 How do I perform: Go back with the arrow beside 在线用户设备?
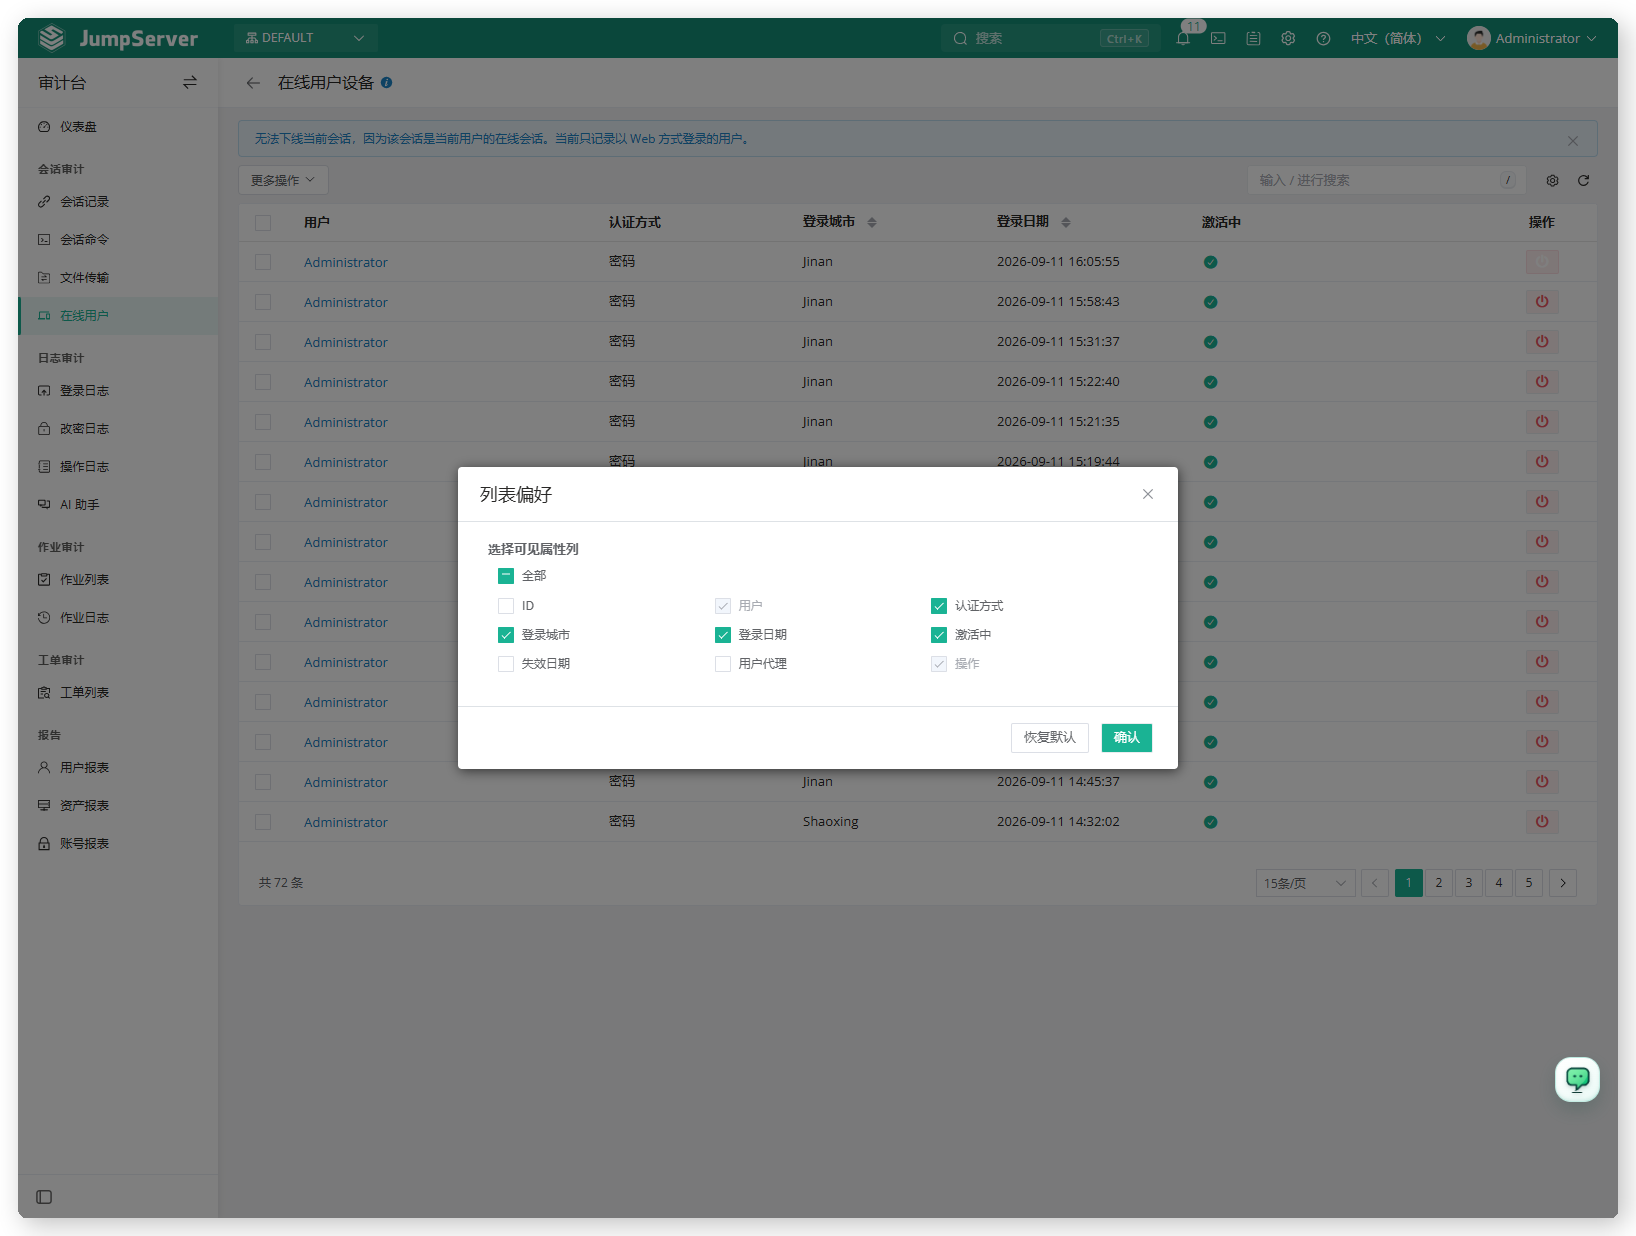click(253, 83)
